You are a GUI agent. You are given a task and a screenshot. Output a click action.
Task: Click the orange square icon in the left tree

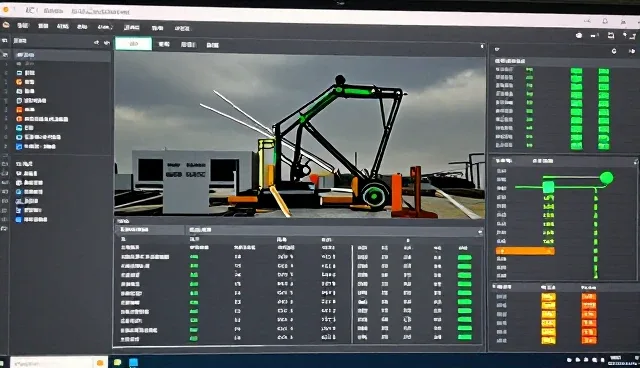coord(19,109)
